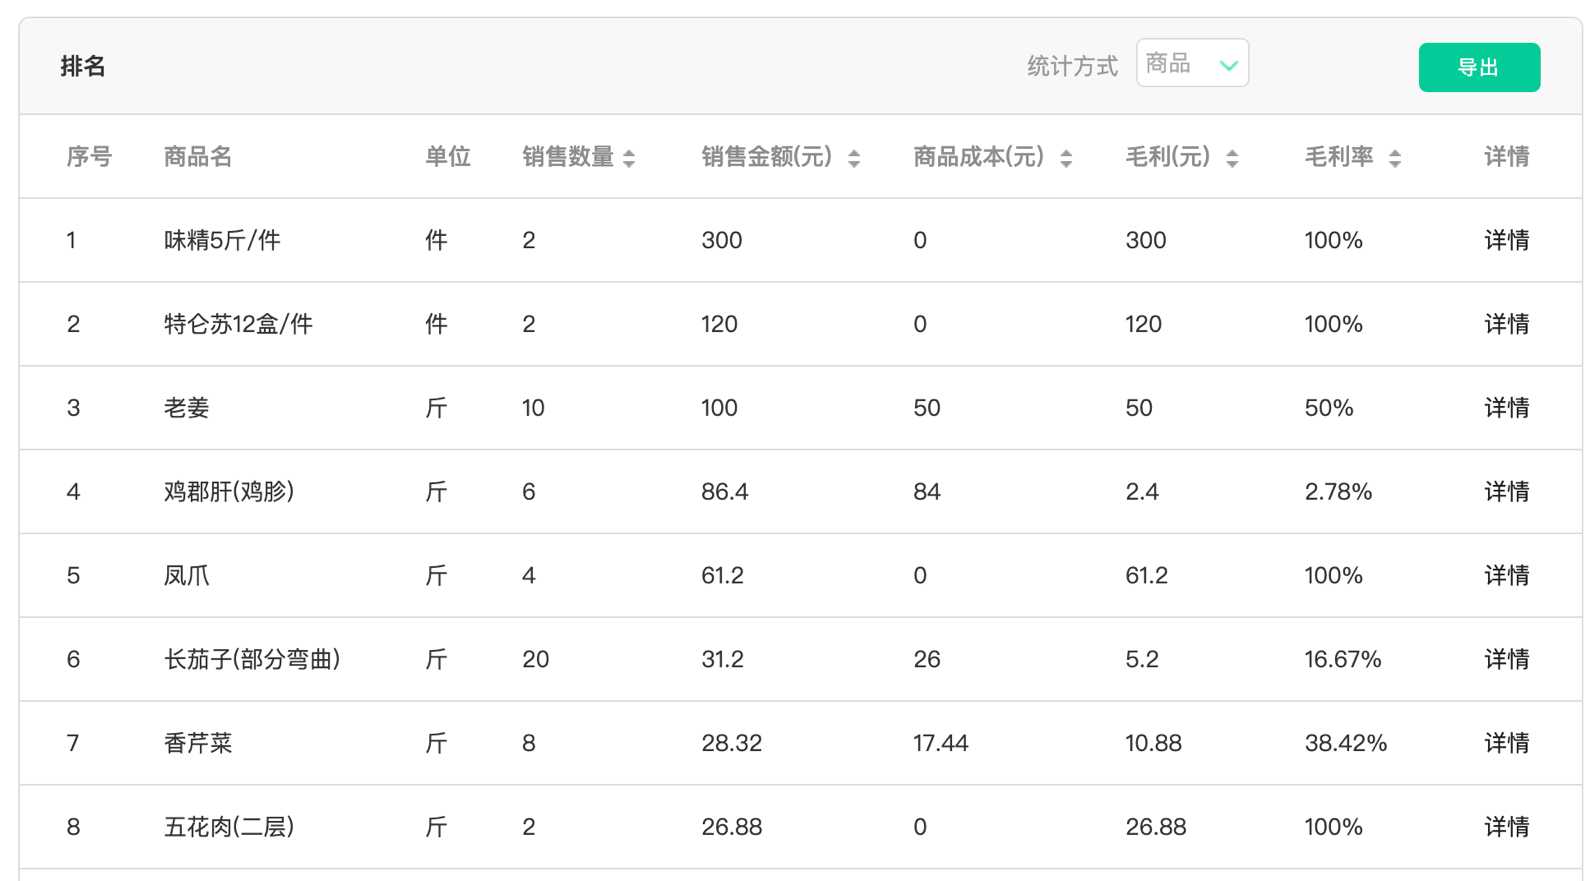Screen dimensions: 1595x881
Task: Click the 销售数量 column header text
Action: point(567,157)
